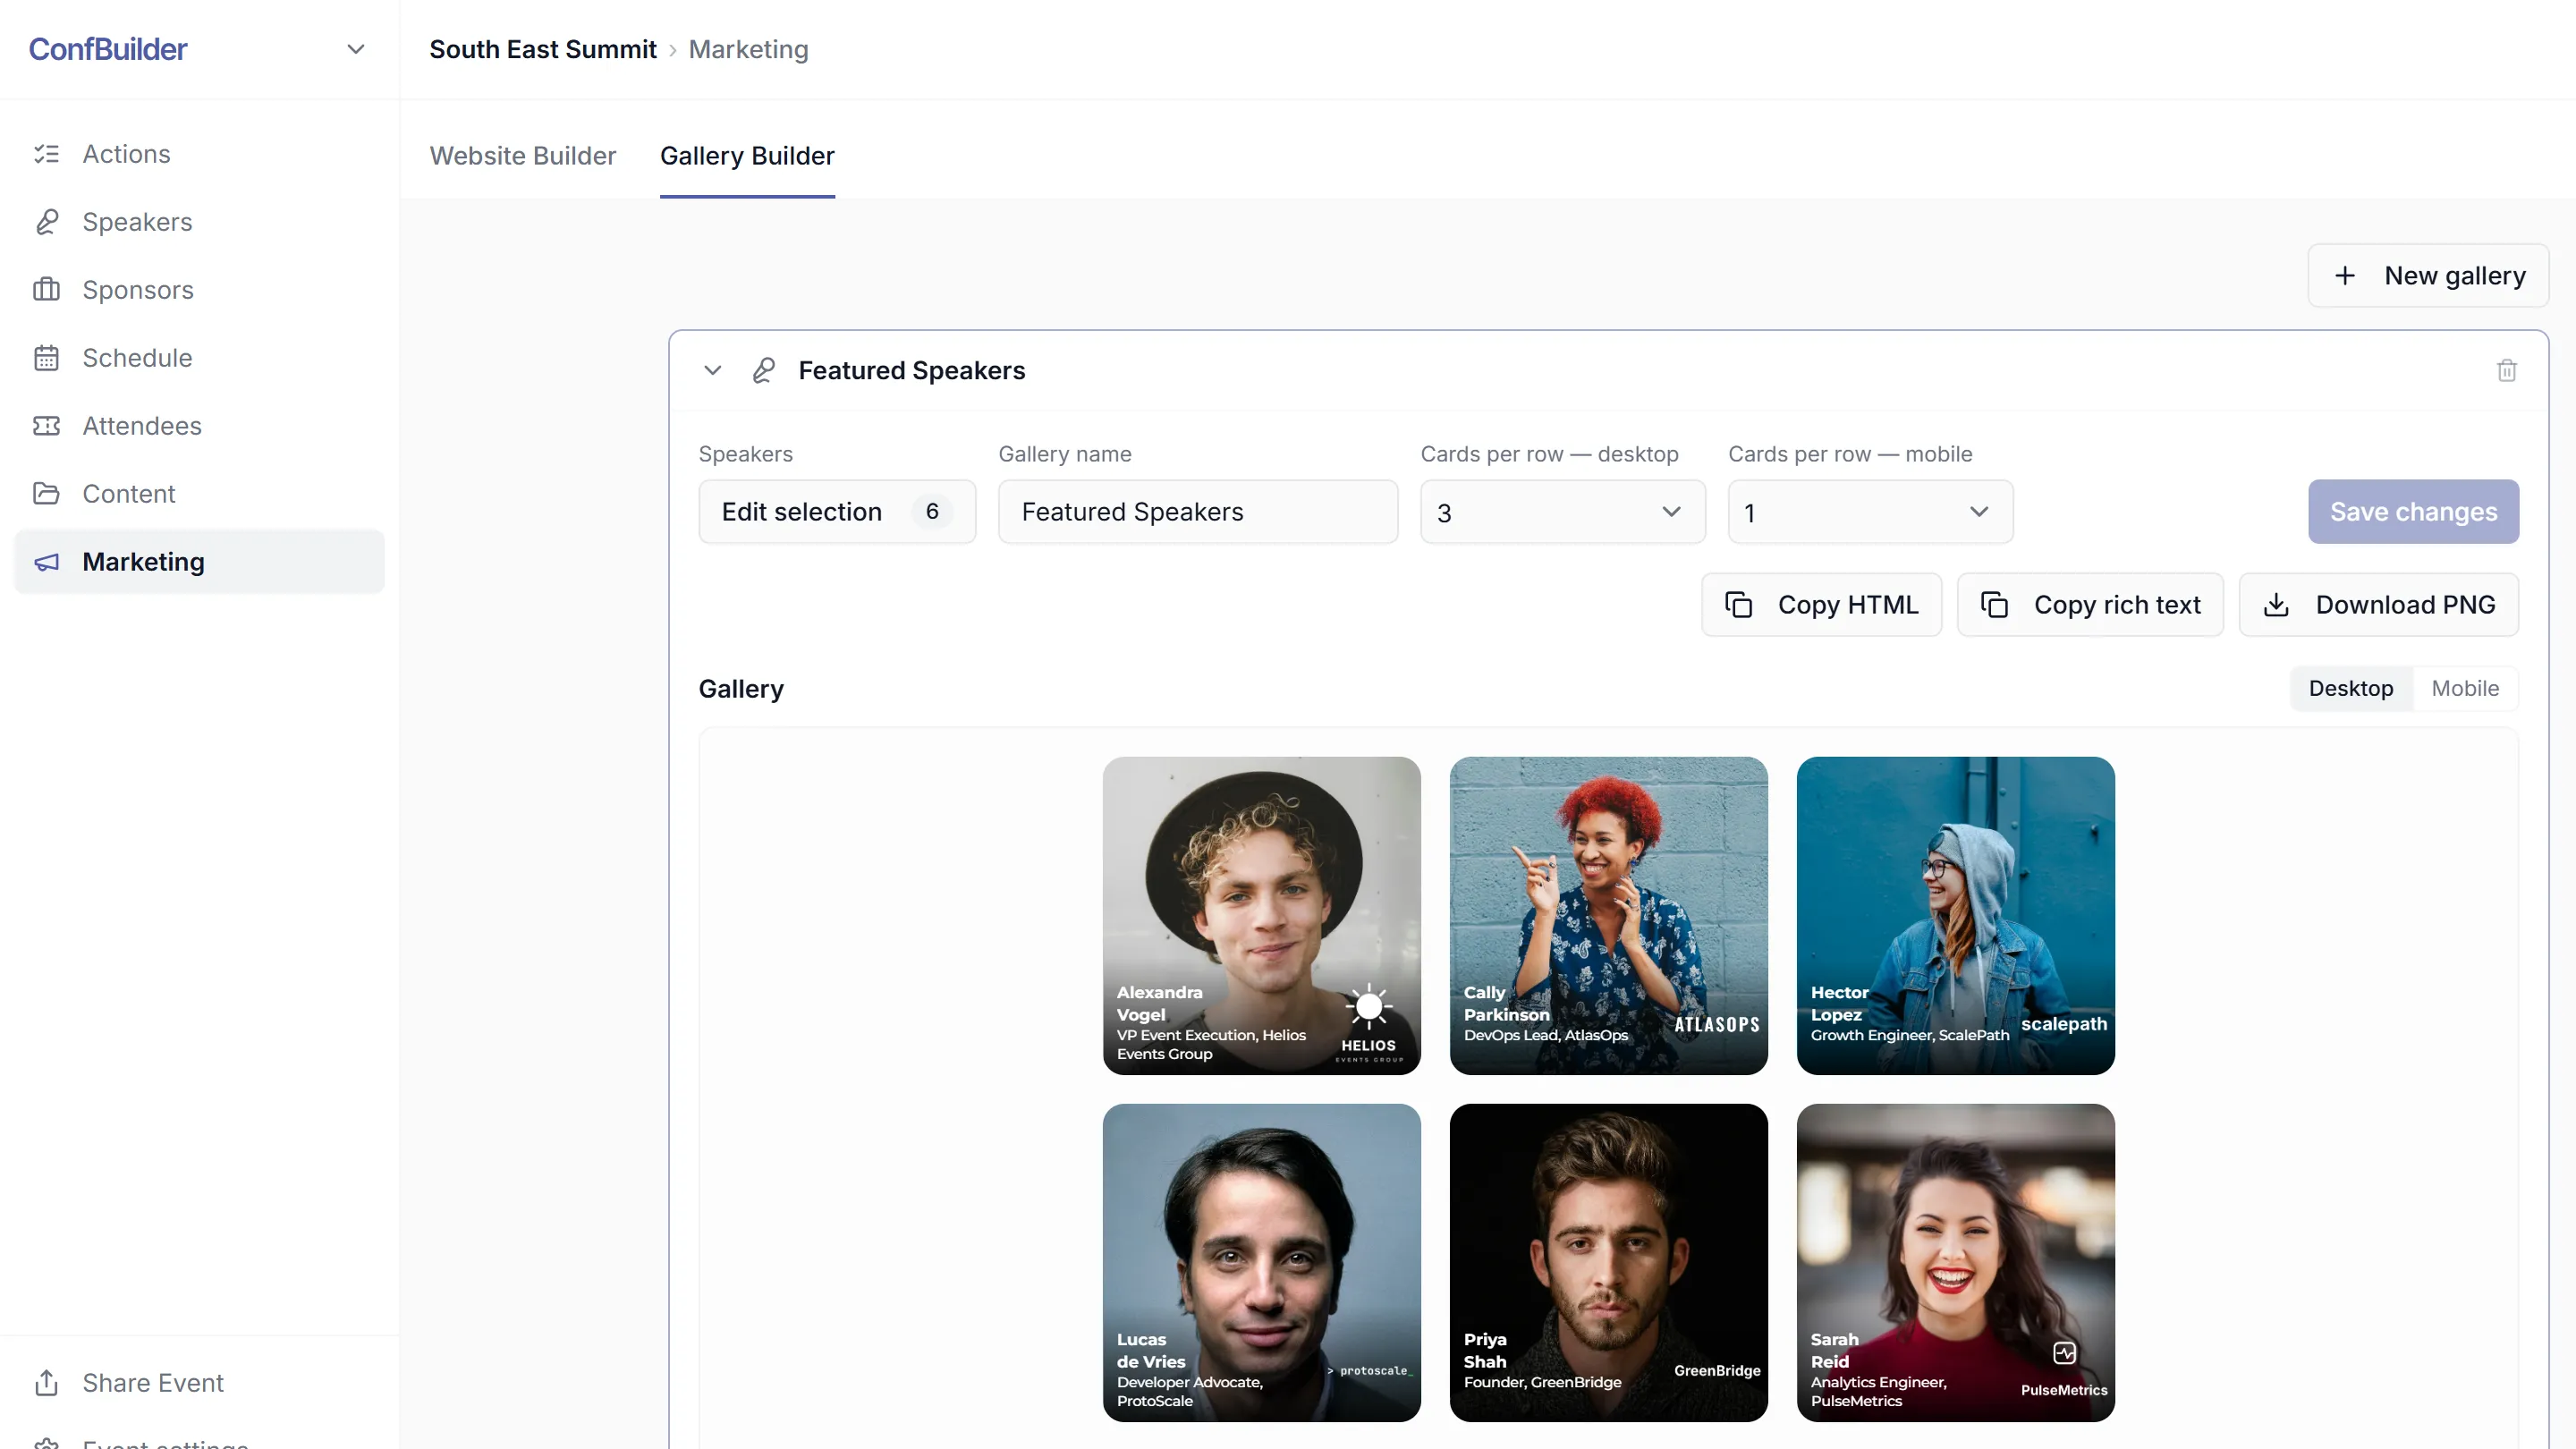2576x1449 pixels.
Task: Click the Actions checklist icon in sidebar
Action: click(x=46, y=154)
